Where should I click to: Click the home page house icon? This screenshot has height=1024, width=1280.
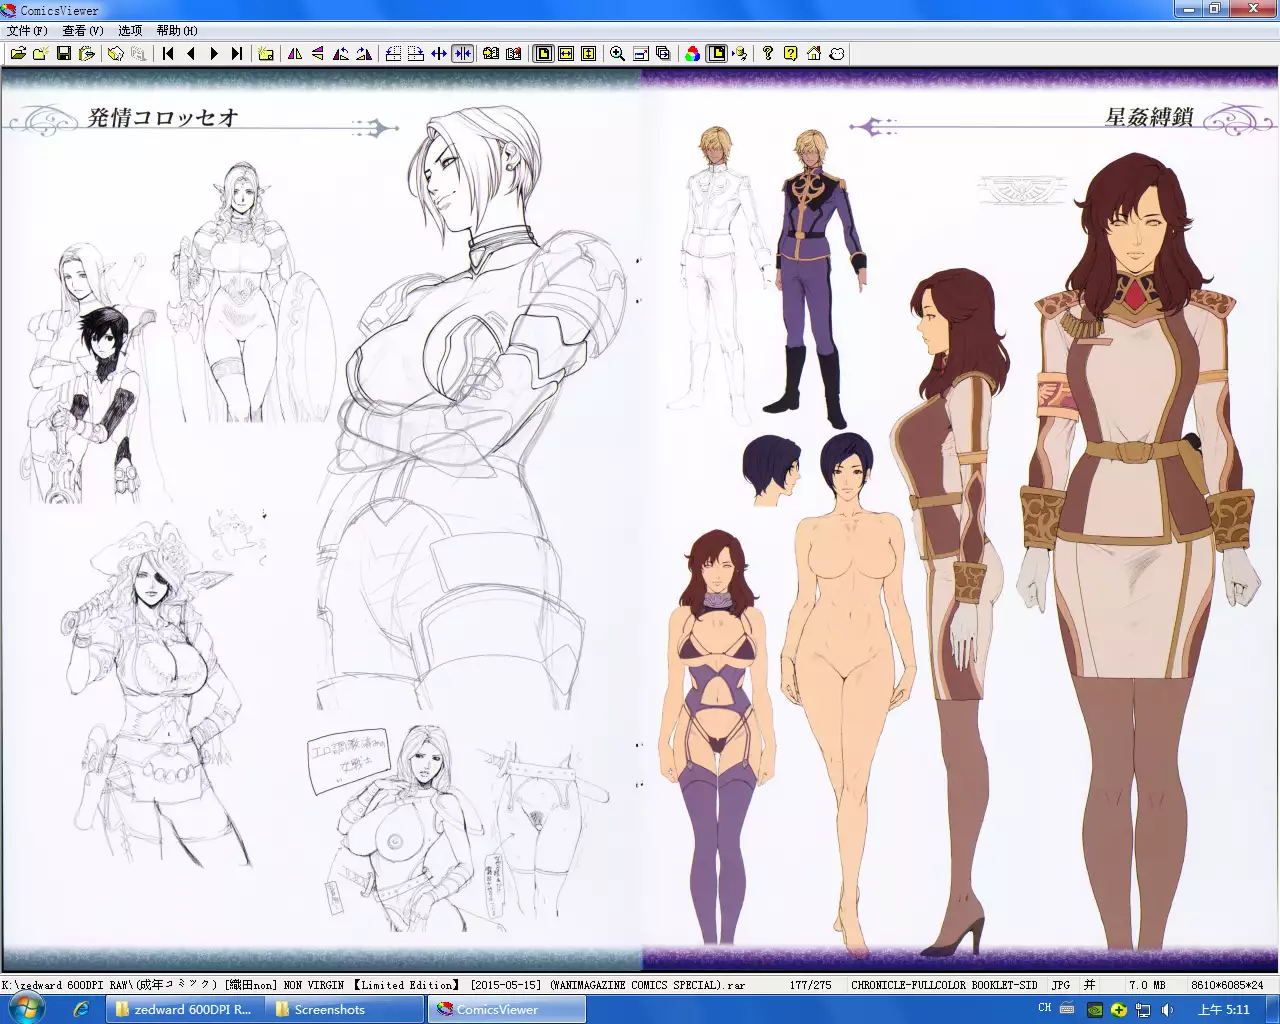pos(814,54)
